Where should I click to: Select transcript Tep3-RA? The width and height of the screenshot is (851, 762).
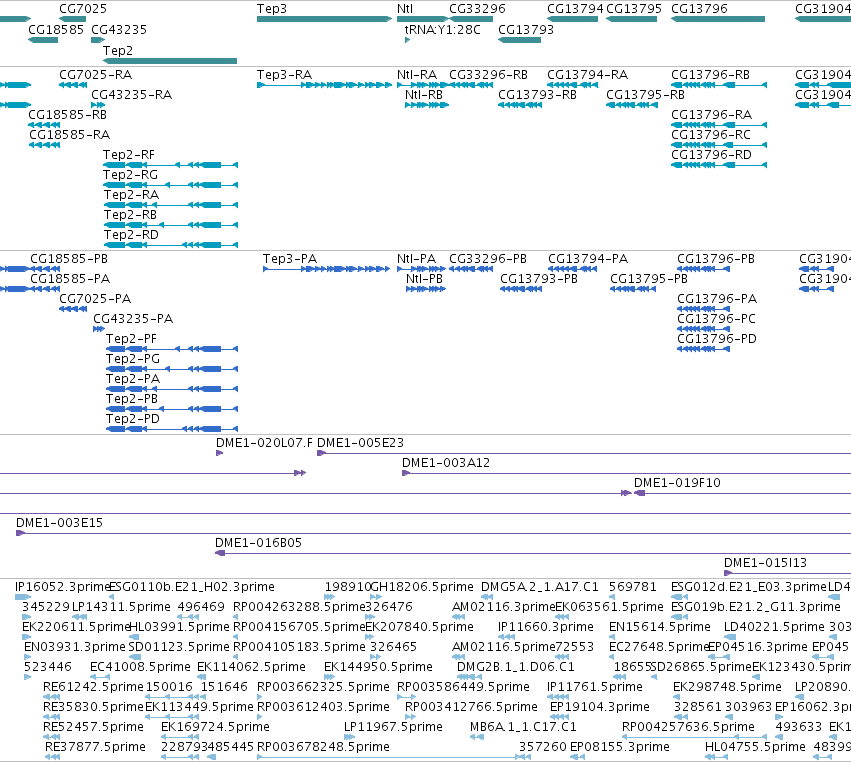[284, 74]
